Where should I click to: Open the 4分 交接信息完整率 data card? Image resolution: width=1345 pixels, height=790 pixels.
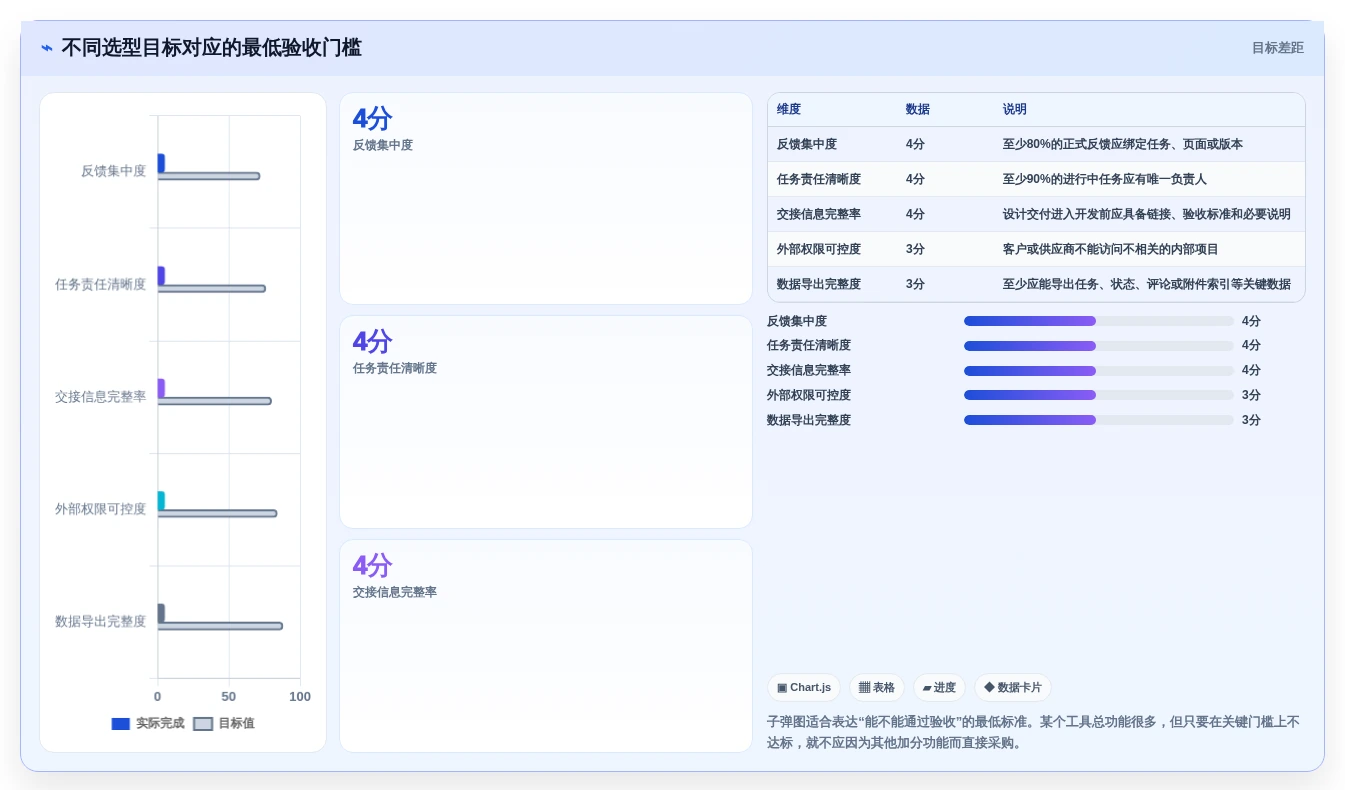546,646
